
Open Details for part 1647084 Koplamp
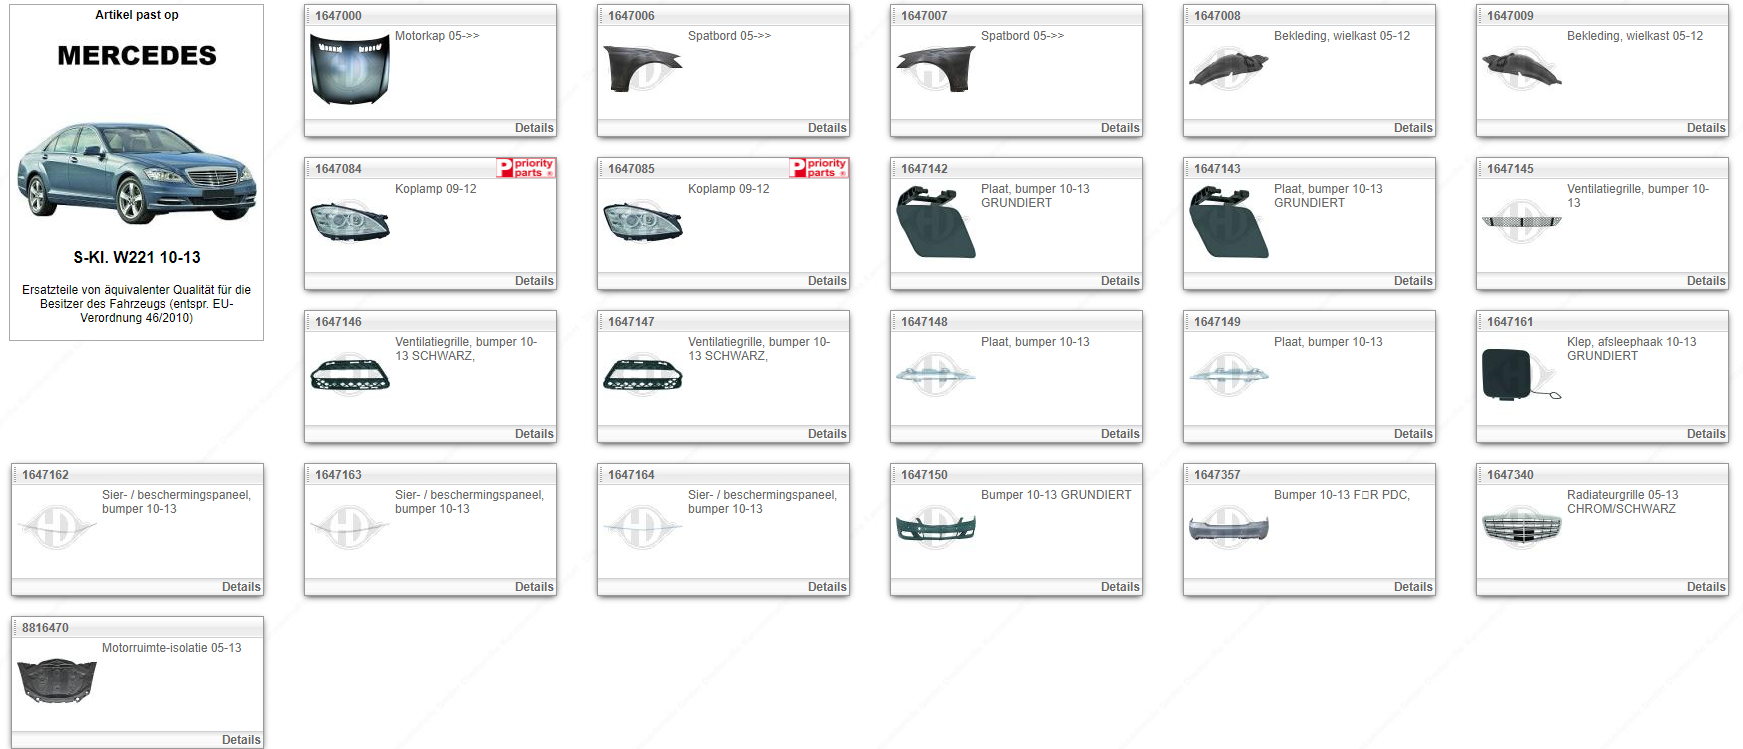click(x=534, y=281)
